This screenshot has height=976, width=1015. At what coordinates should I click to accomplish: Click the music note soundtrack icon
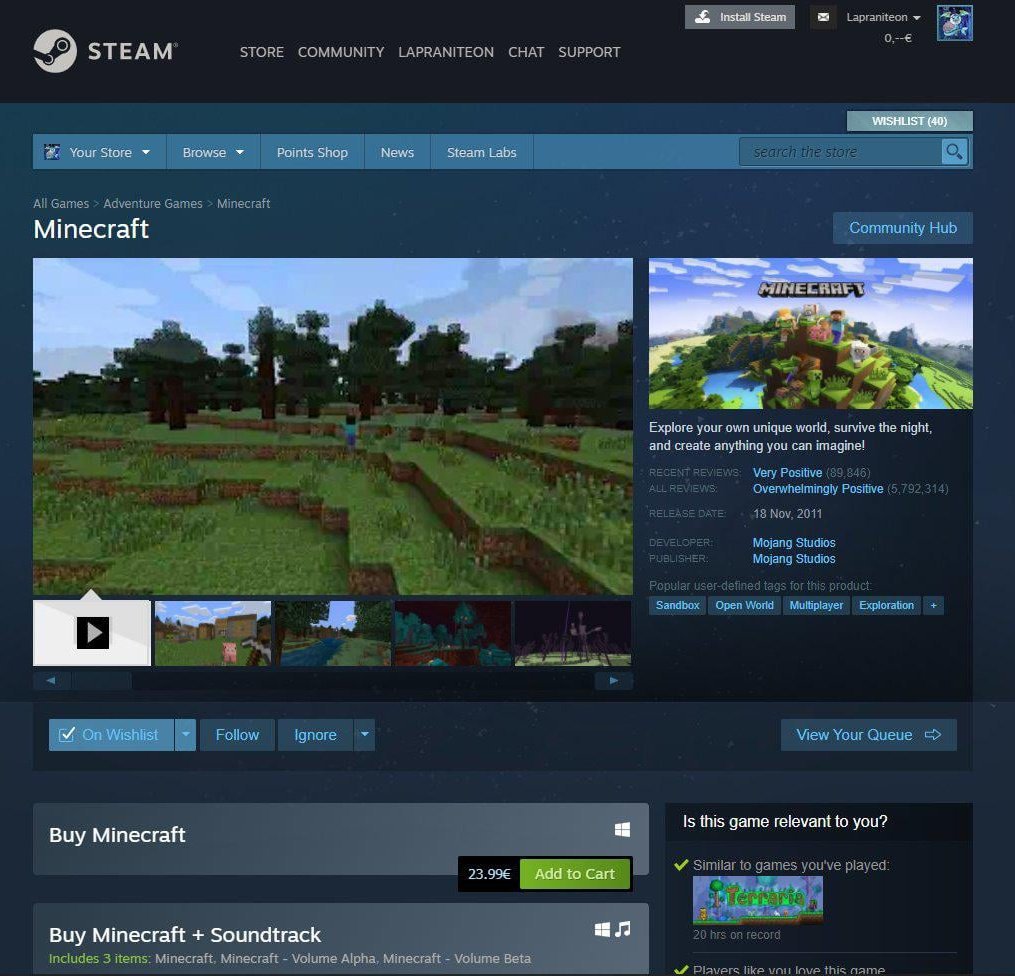pos(623,929)
